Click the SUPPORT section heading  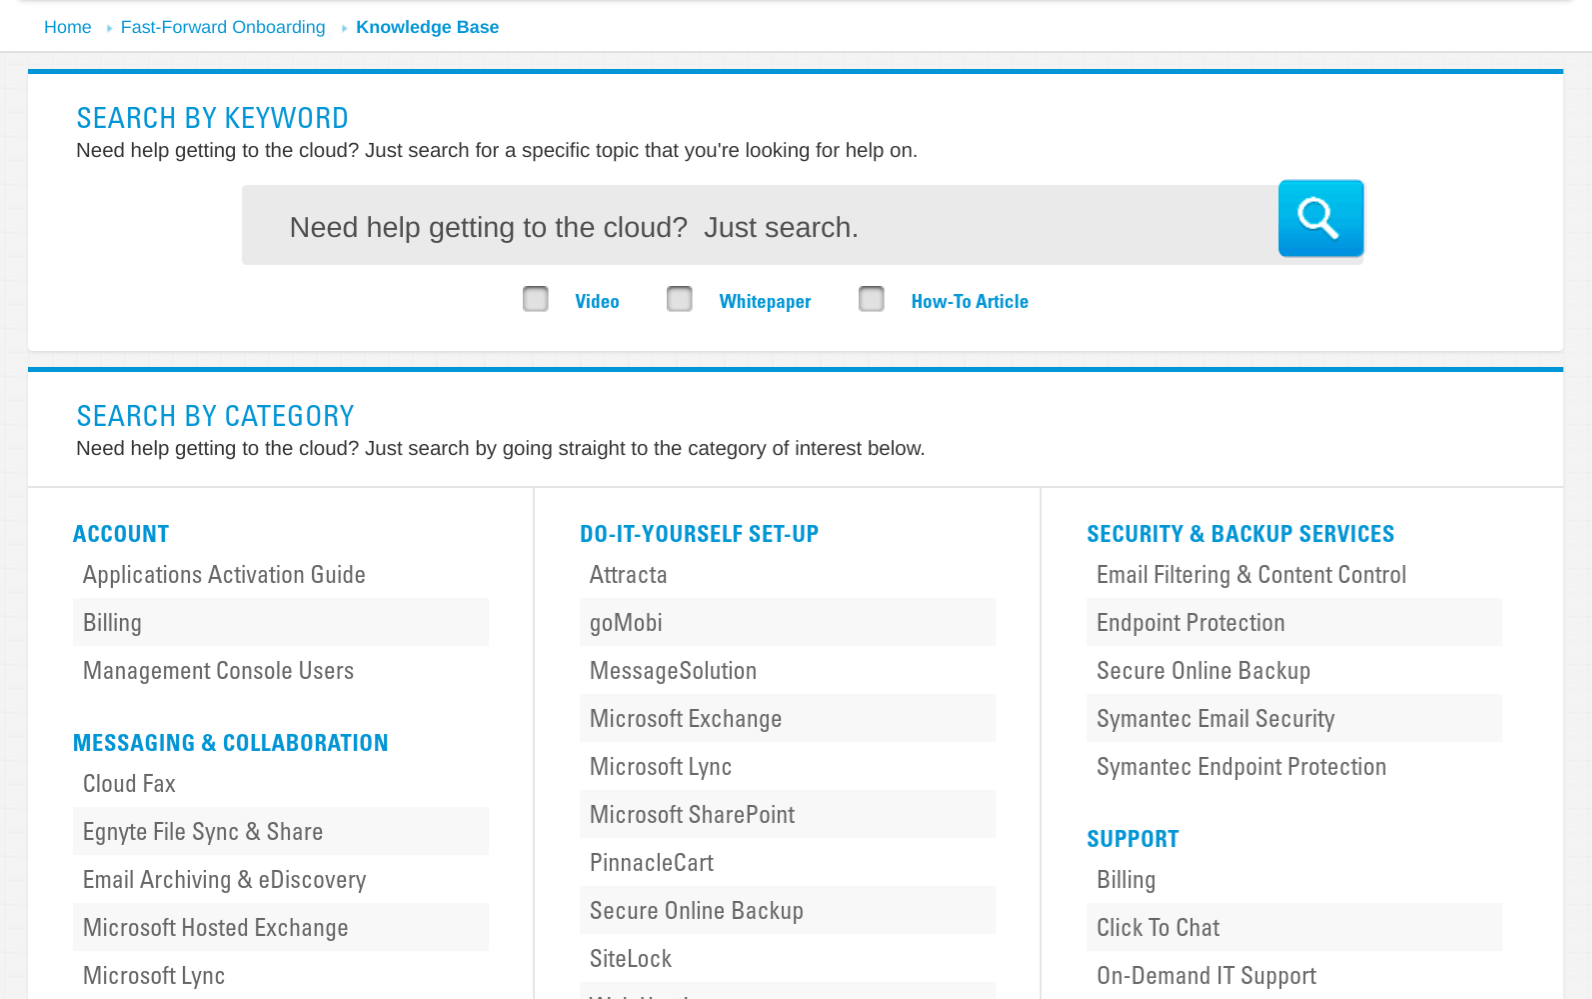[x=1133, y=839]
